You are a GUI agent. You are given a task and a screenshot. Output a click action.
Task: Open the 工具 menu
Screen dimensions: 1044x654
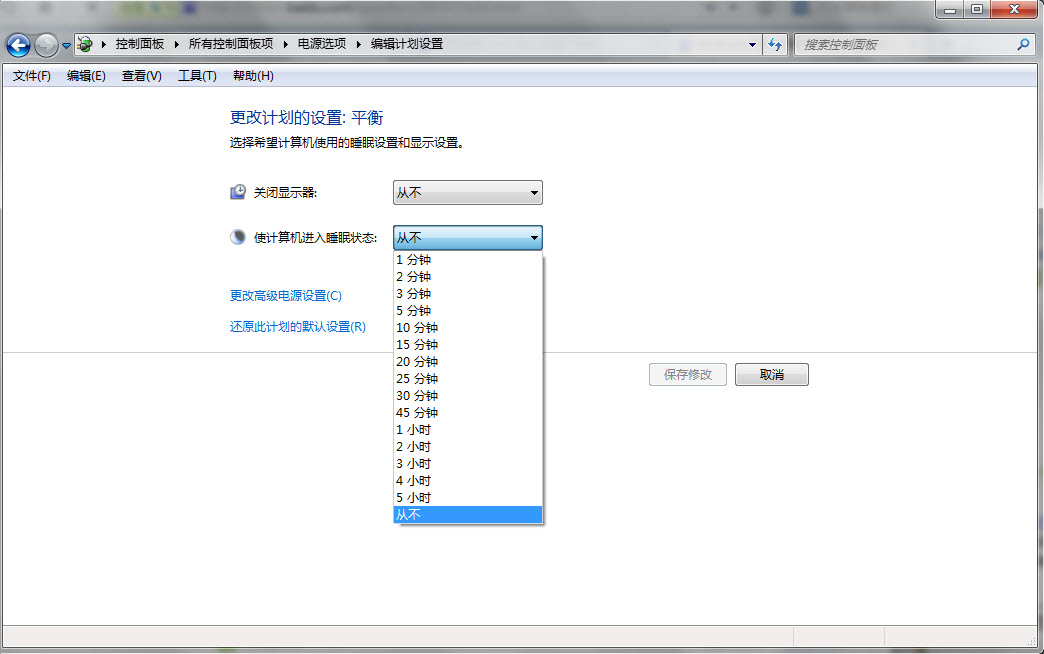(x=196, y=75)
